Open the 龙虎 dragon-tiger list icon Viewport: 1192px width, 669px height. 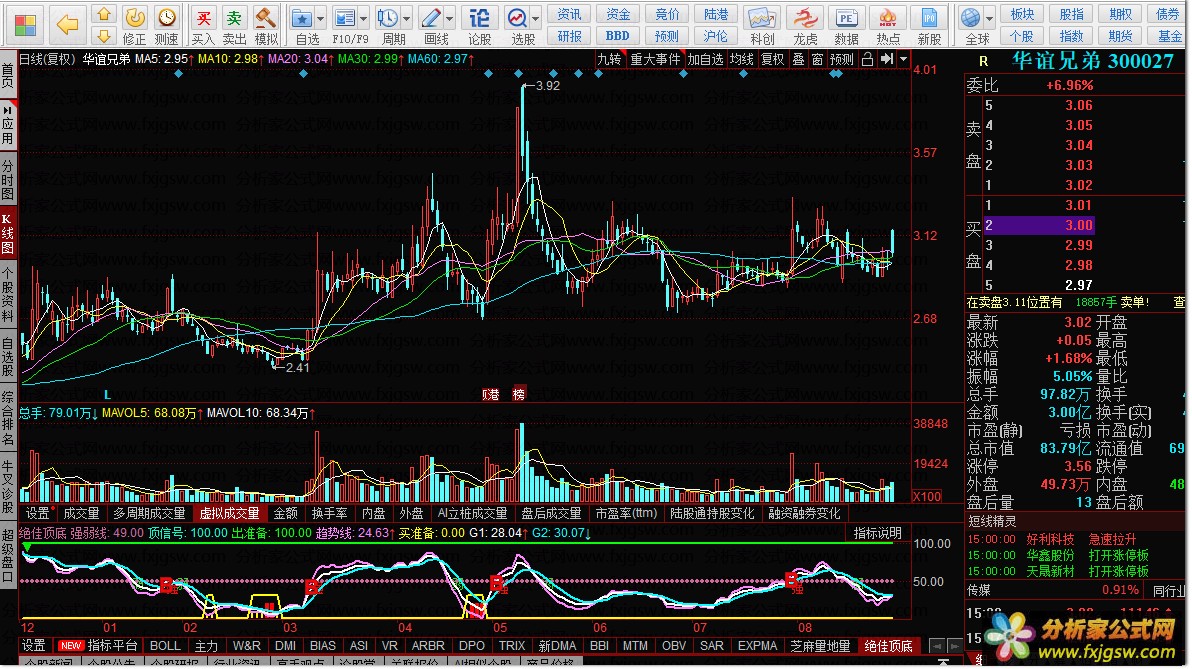(805, 26)
